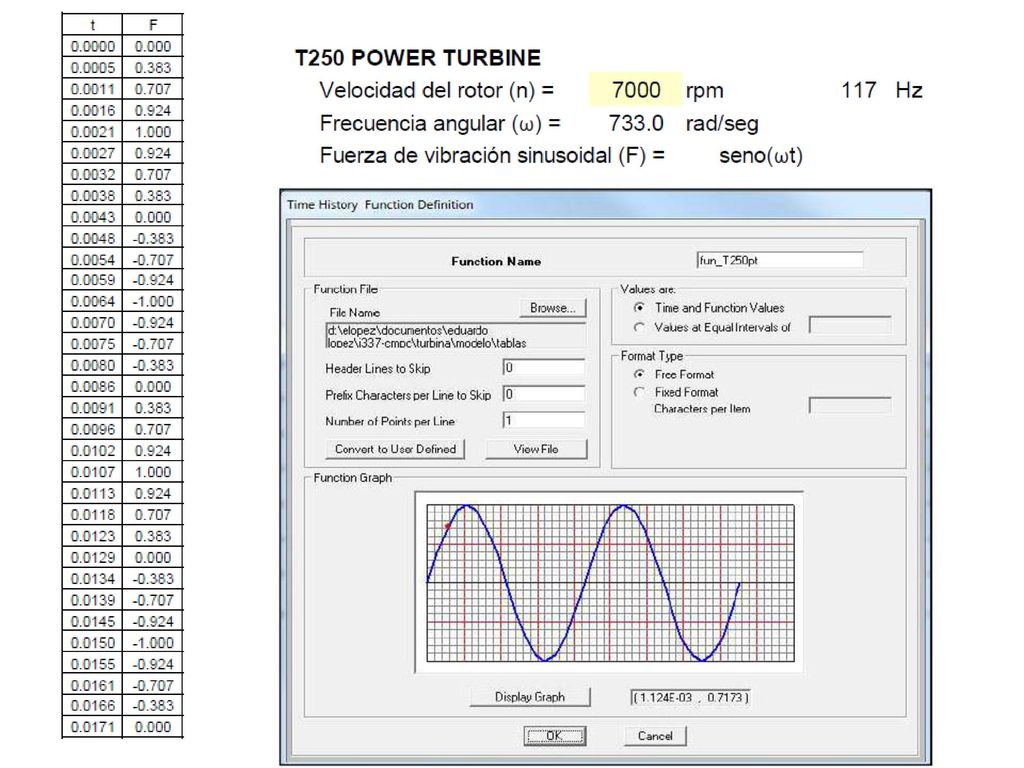Click F cell beside t = 0.0000
This screenshot has width=1024, height=768.
[153, 46]
